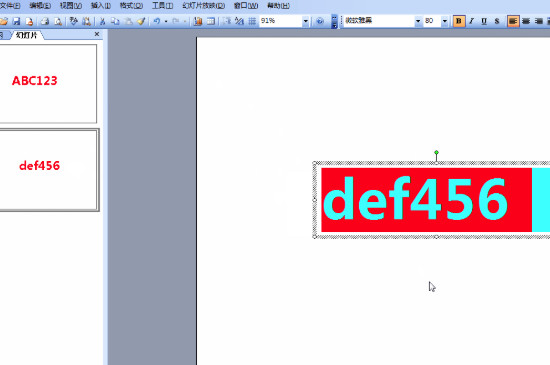Screen dimensions: 550x365
Task: Click the Insert Chart icon
Action: (x=198, y=21)
